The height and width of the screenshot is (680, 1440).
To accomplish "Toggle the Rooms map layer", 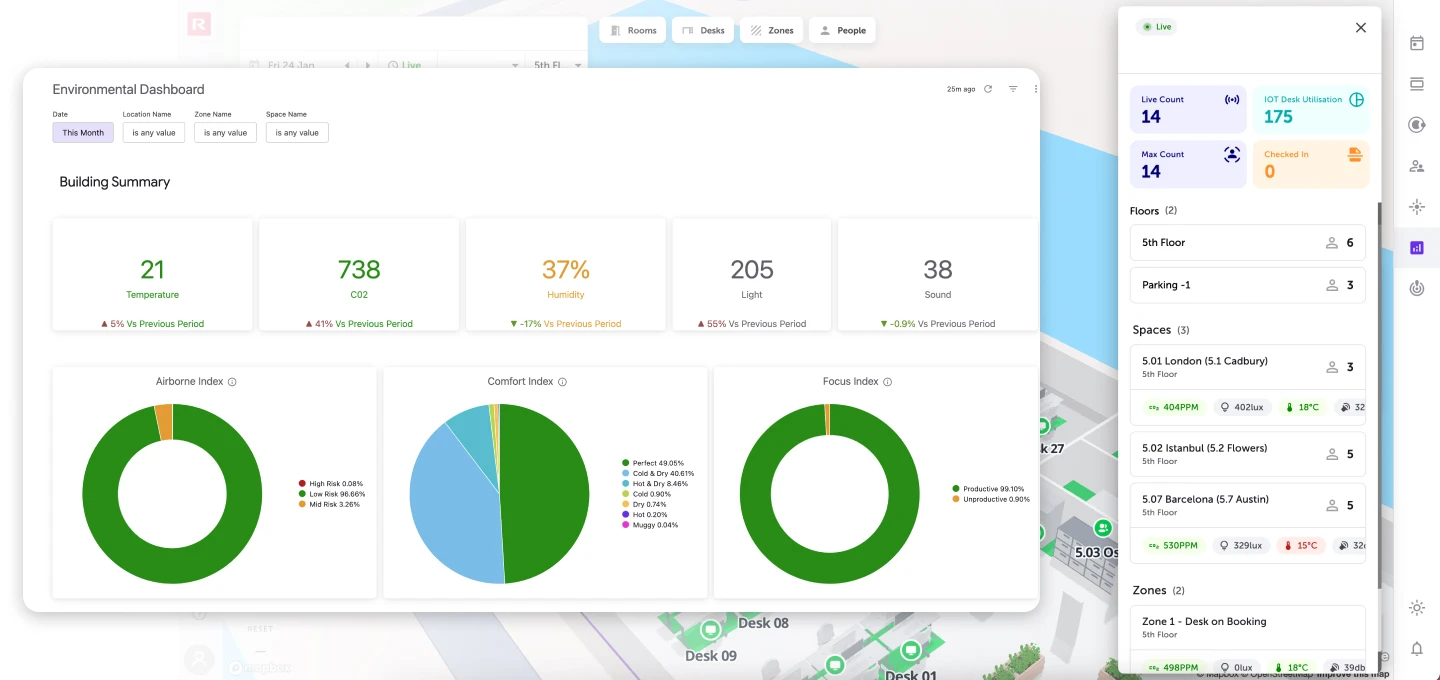I will tap(633, 31).
